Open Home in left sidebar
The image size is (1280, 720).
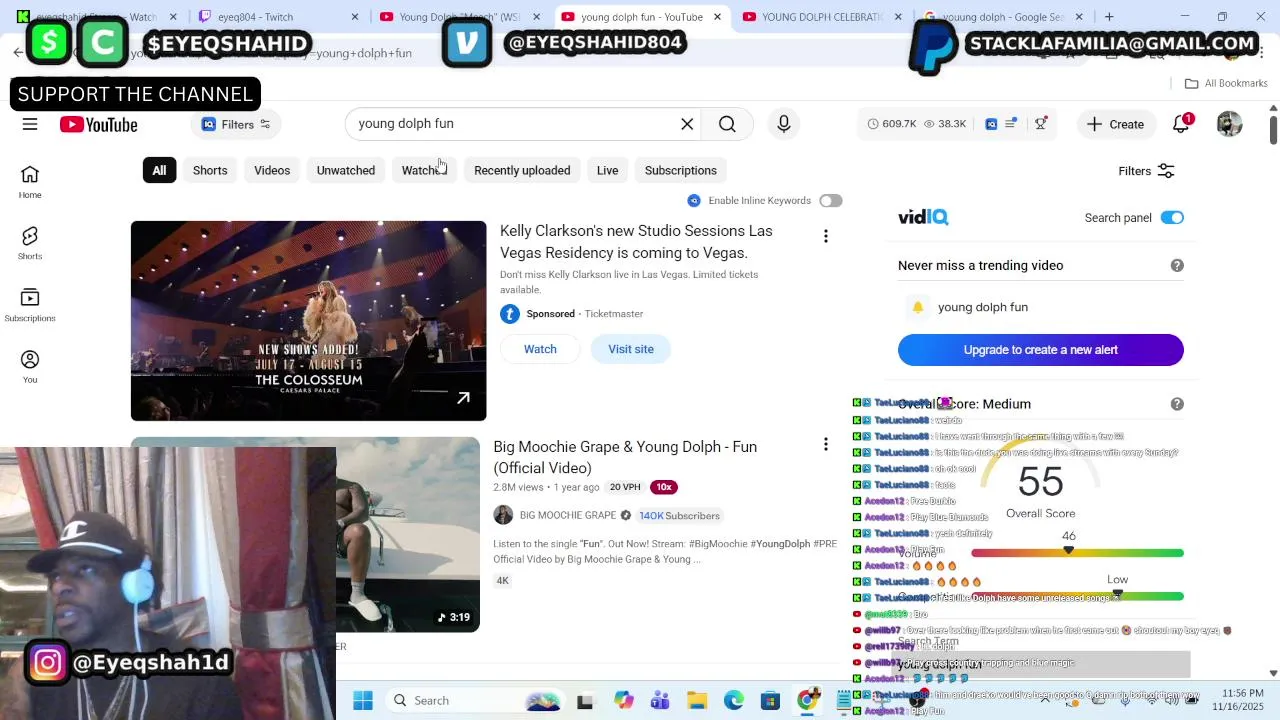(x=30, y=182)
